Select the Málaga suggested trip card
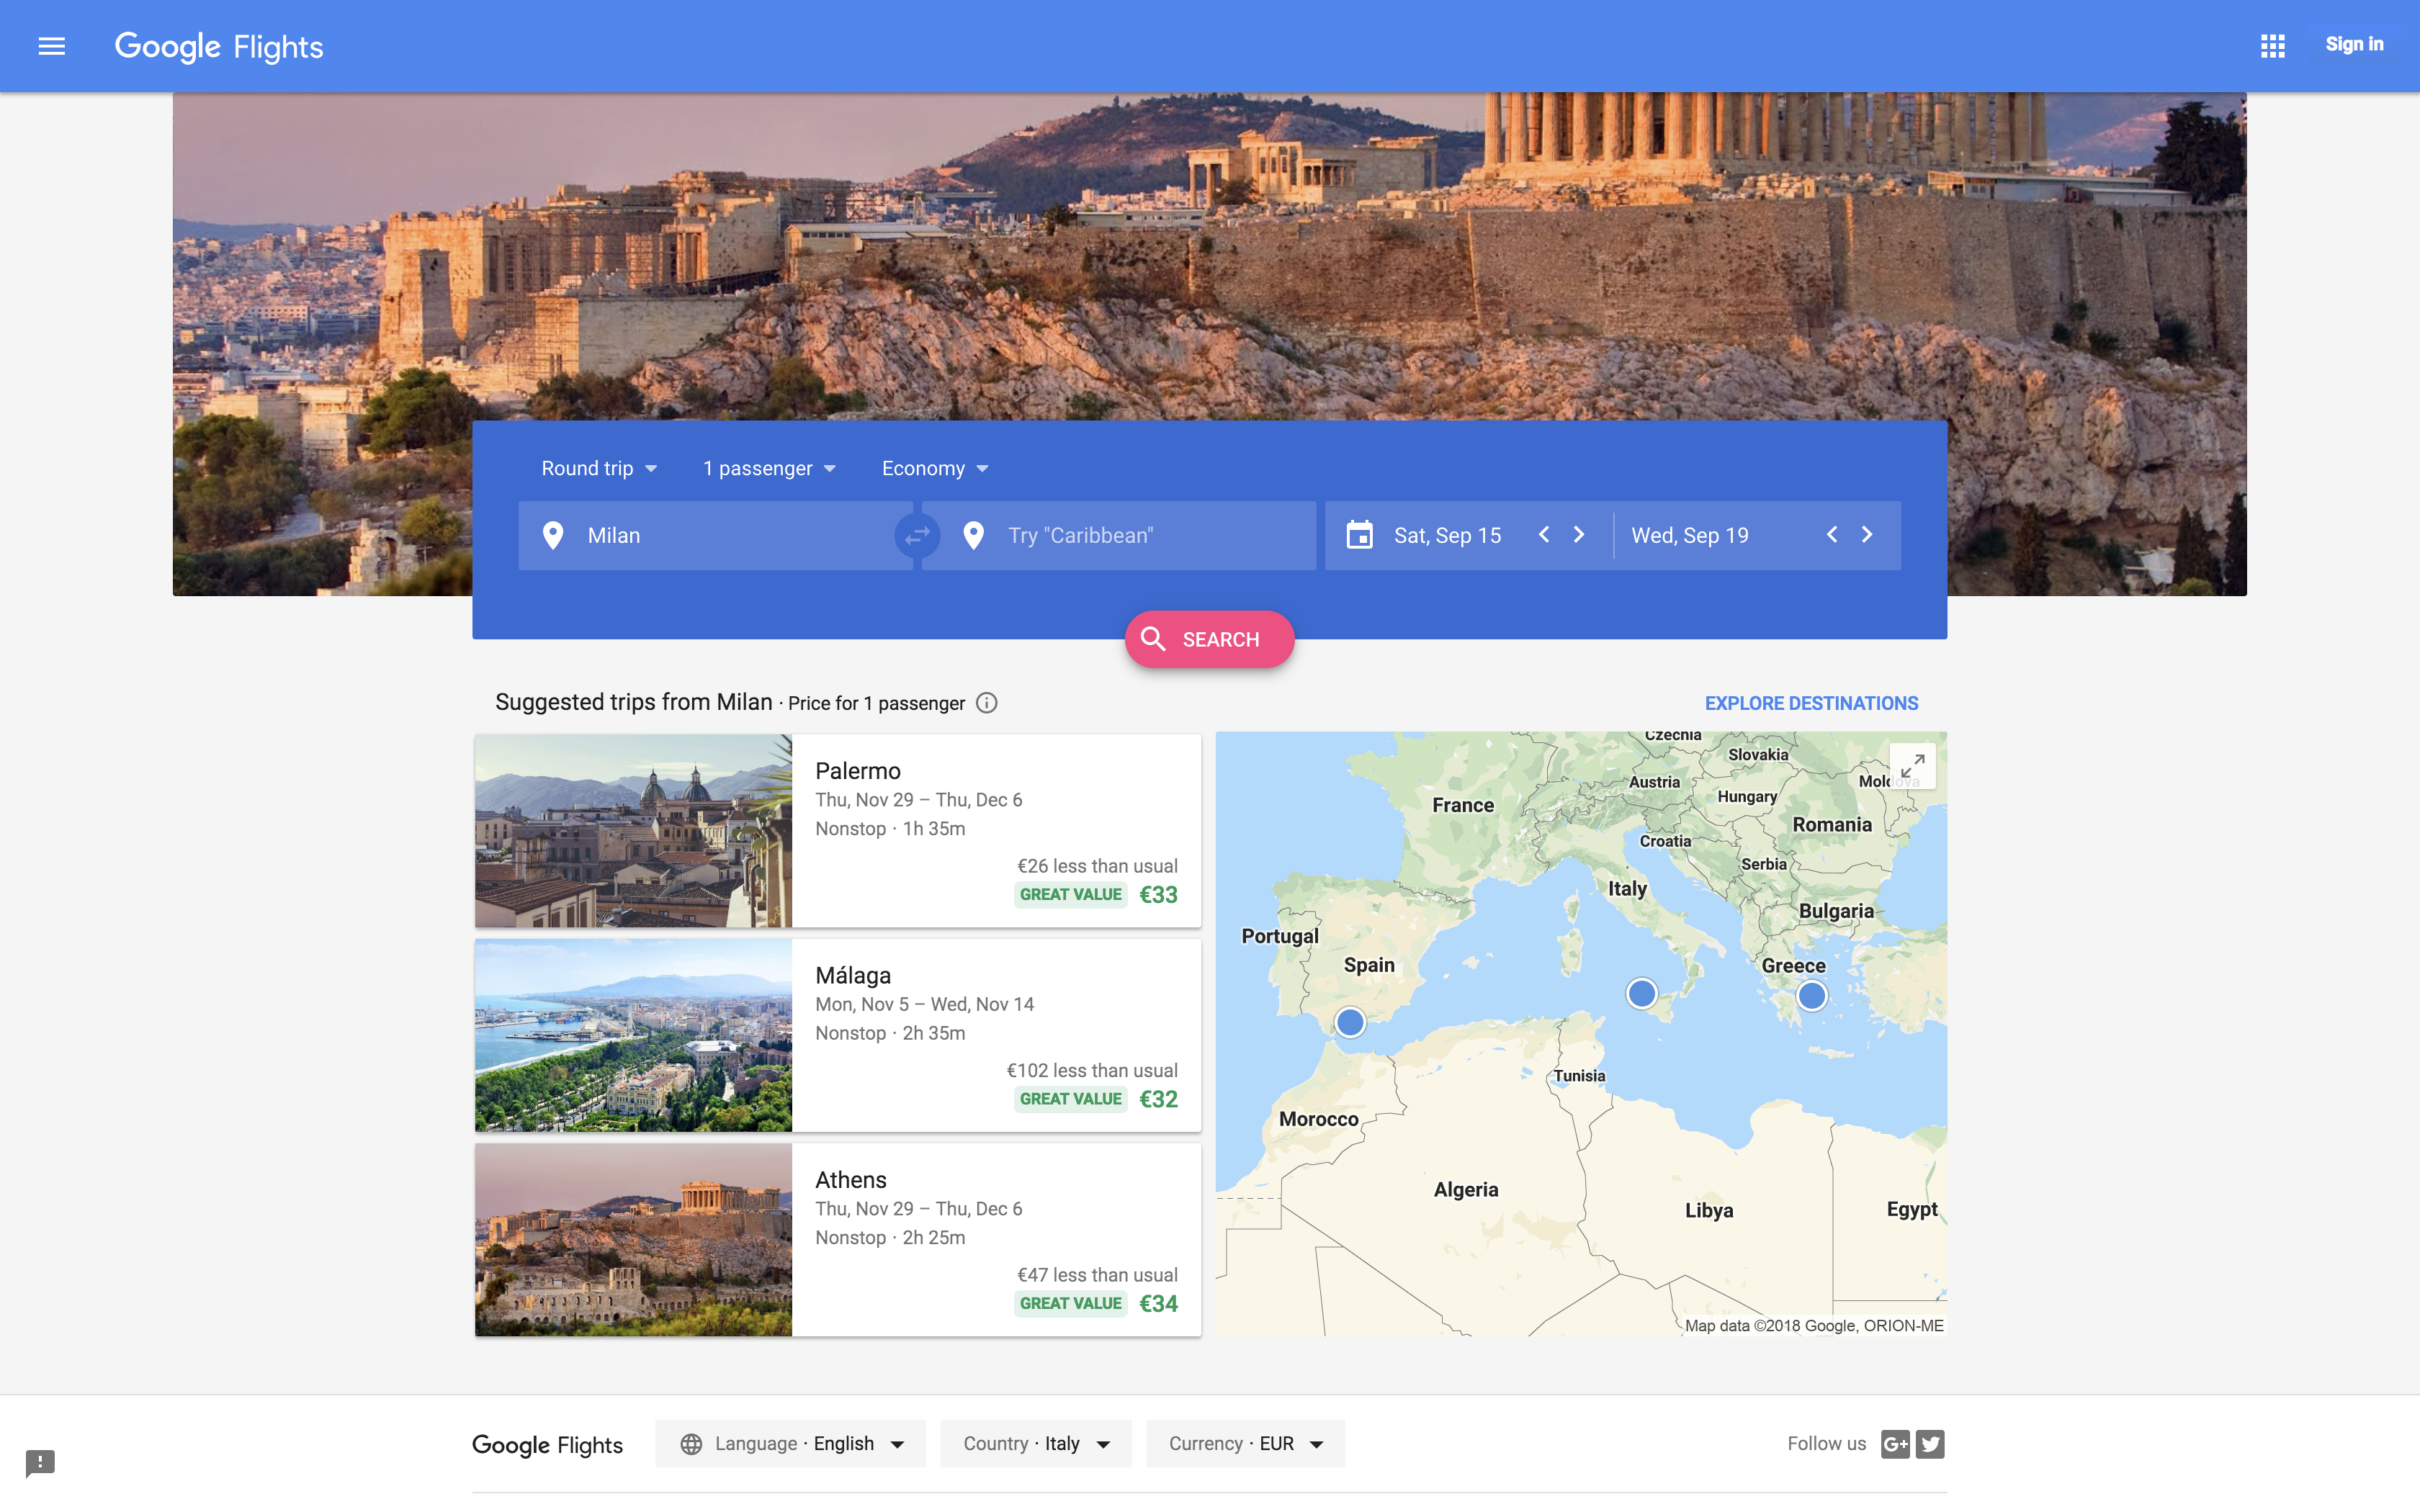This screenshot has width=2420, height=1512. click(837, 1035)
